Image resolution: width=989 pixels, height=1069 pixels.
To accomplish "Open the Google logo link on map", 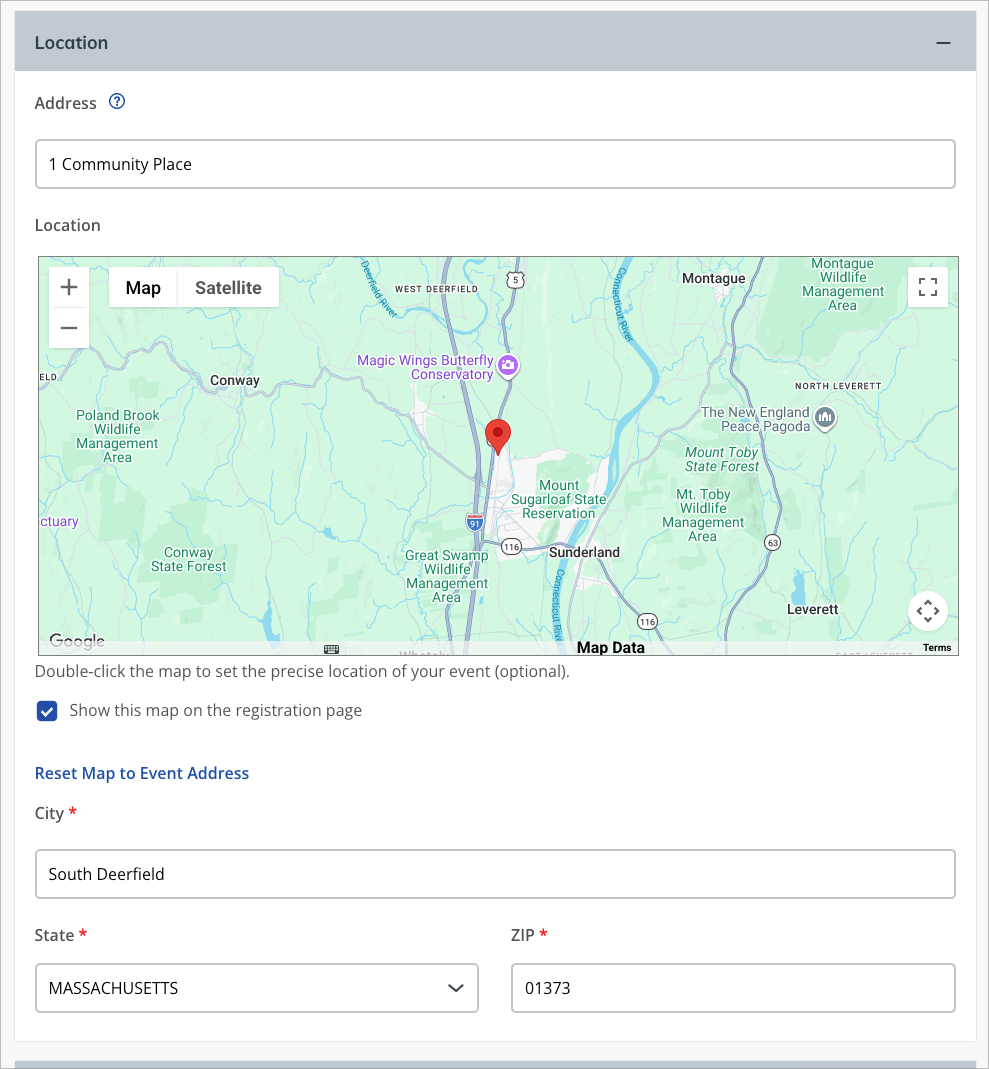I will point(77,641).
